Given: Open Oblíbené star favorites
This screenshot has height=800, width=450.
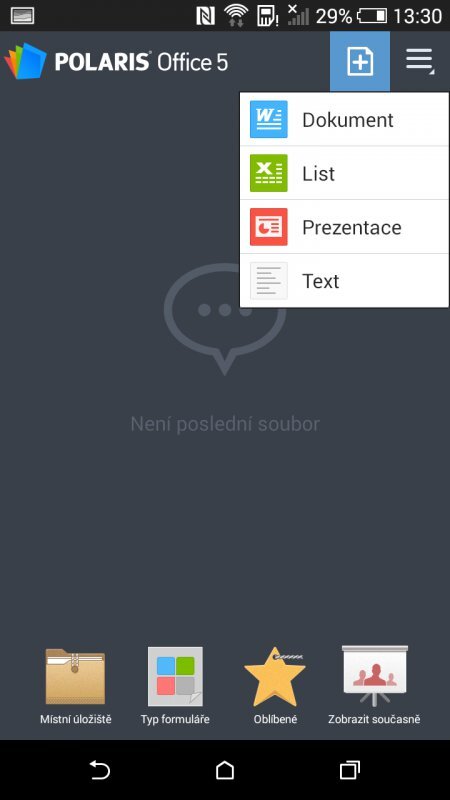Looking at the screenshot, I should click(275, 677).
